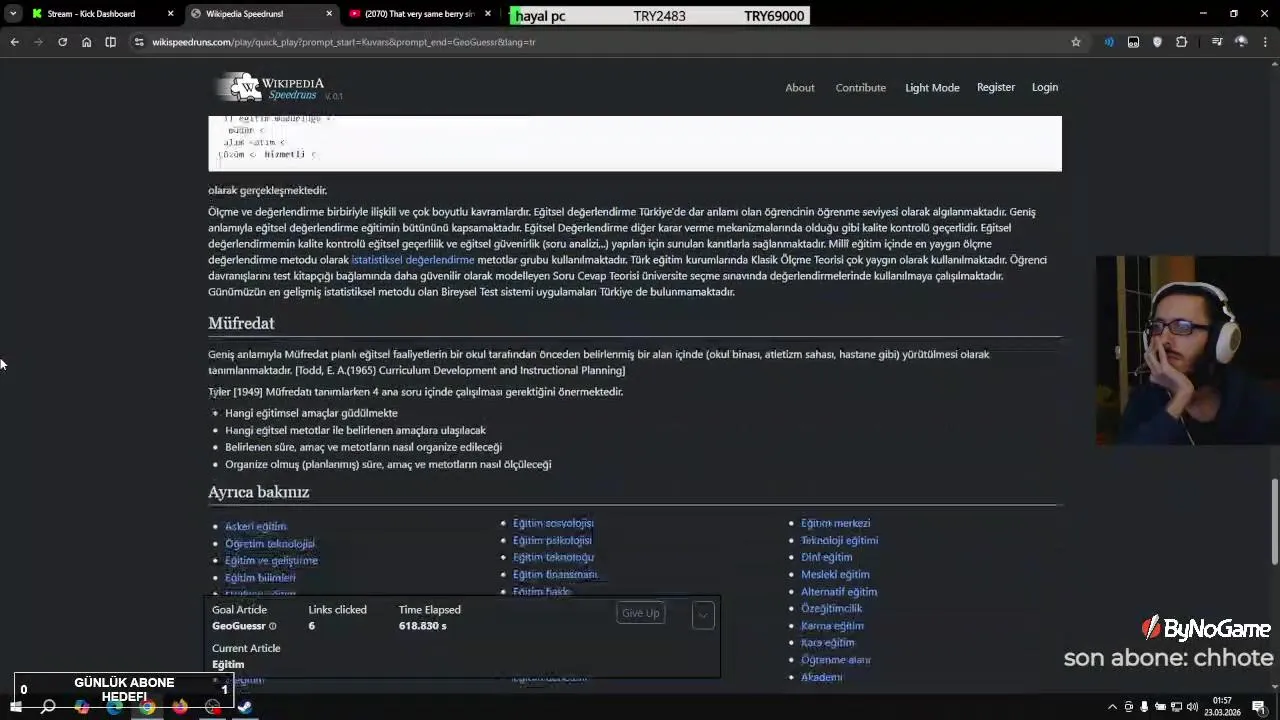Open Steam from the taskbar
Screen dimensions: 1280x720
coord(245,707)
